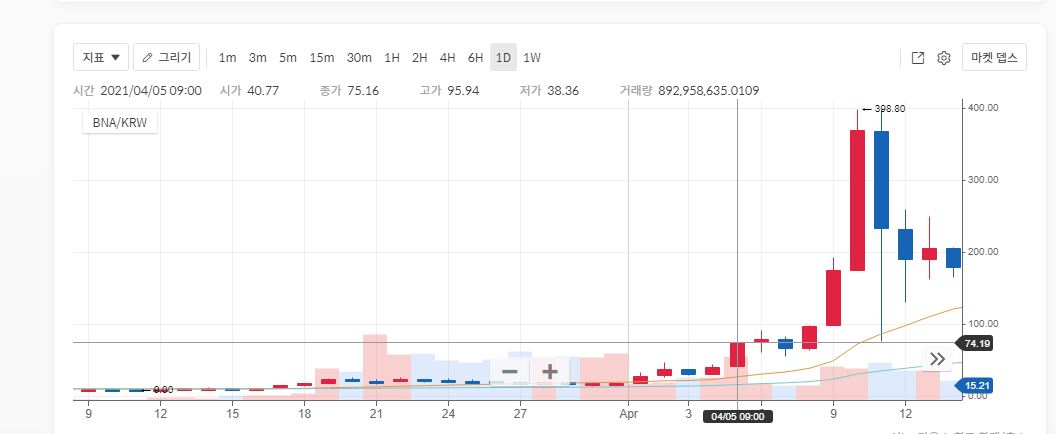Image resolution: width=1056 pixels, height=434 pixels.
Task: Select the 1m timeframe
Action: tap(228, 58)
